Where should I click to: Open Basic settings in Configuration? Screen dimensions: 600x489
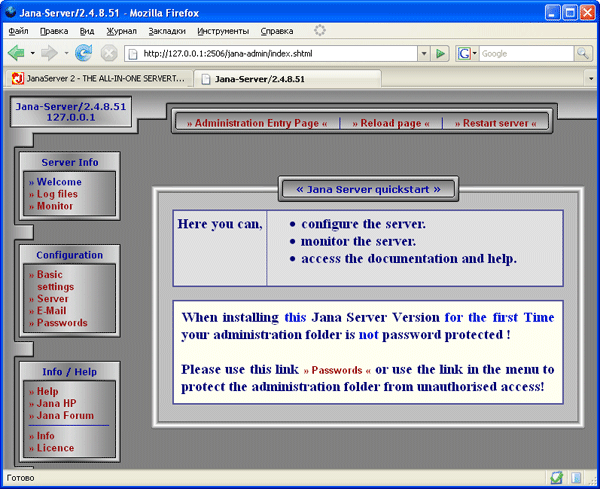point(51,280)
